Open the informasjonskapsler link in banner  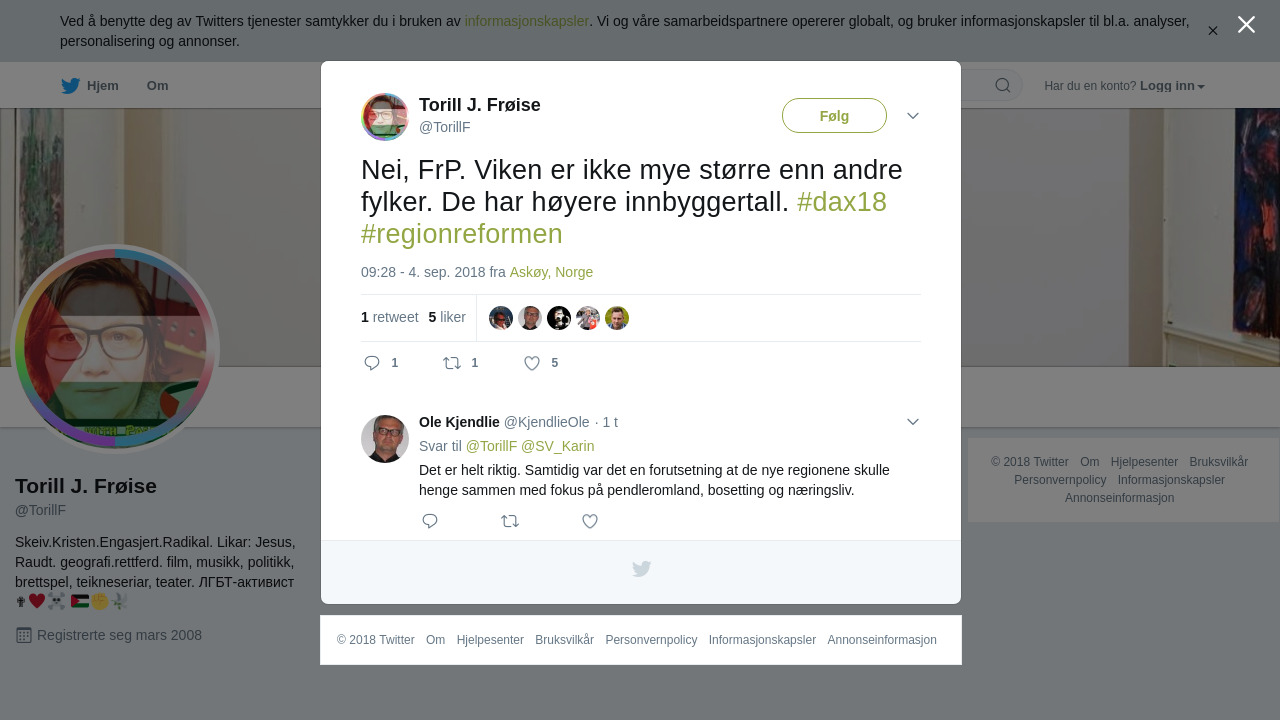click(527, 21)
